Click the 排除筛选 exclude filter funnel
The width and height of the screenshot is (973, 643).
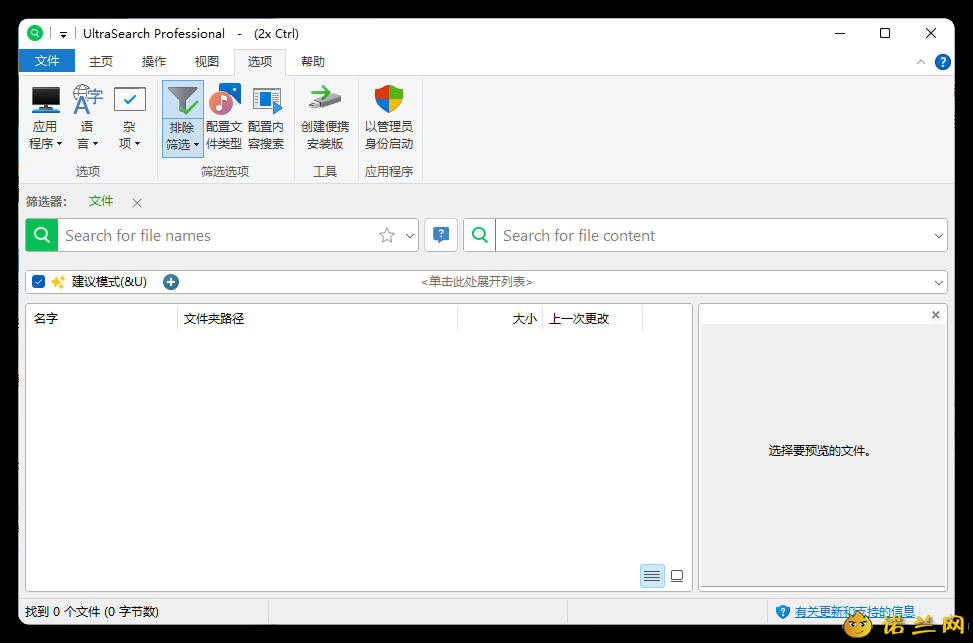pyautogui.click(x=182, y=100)
